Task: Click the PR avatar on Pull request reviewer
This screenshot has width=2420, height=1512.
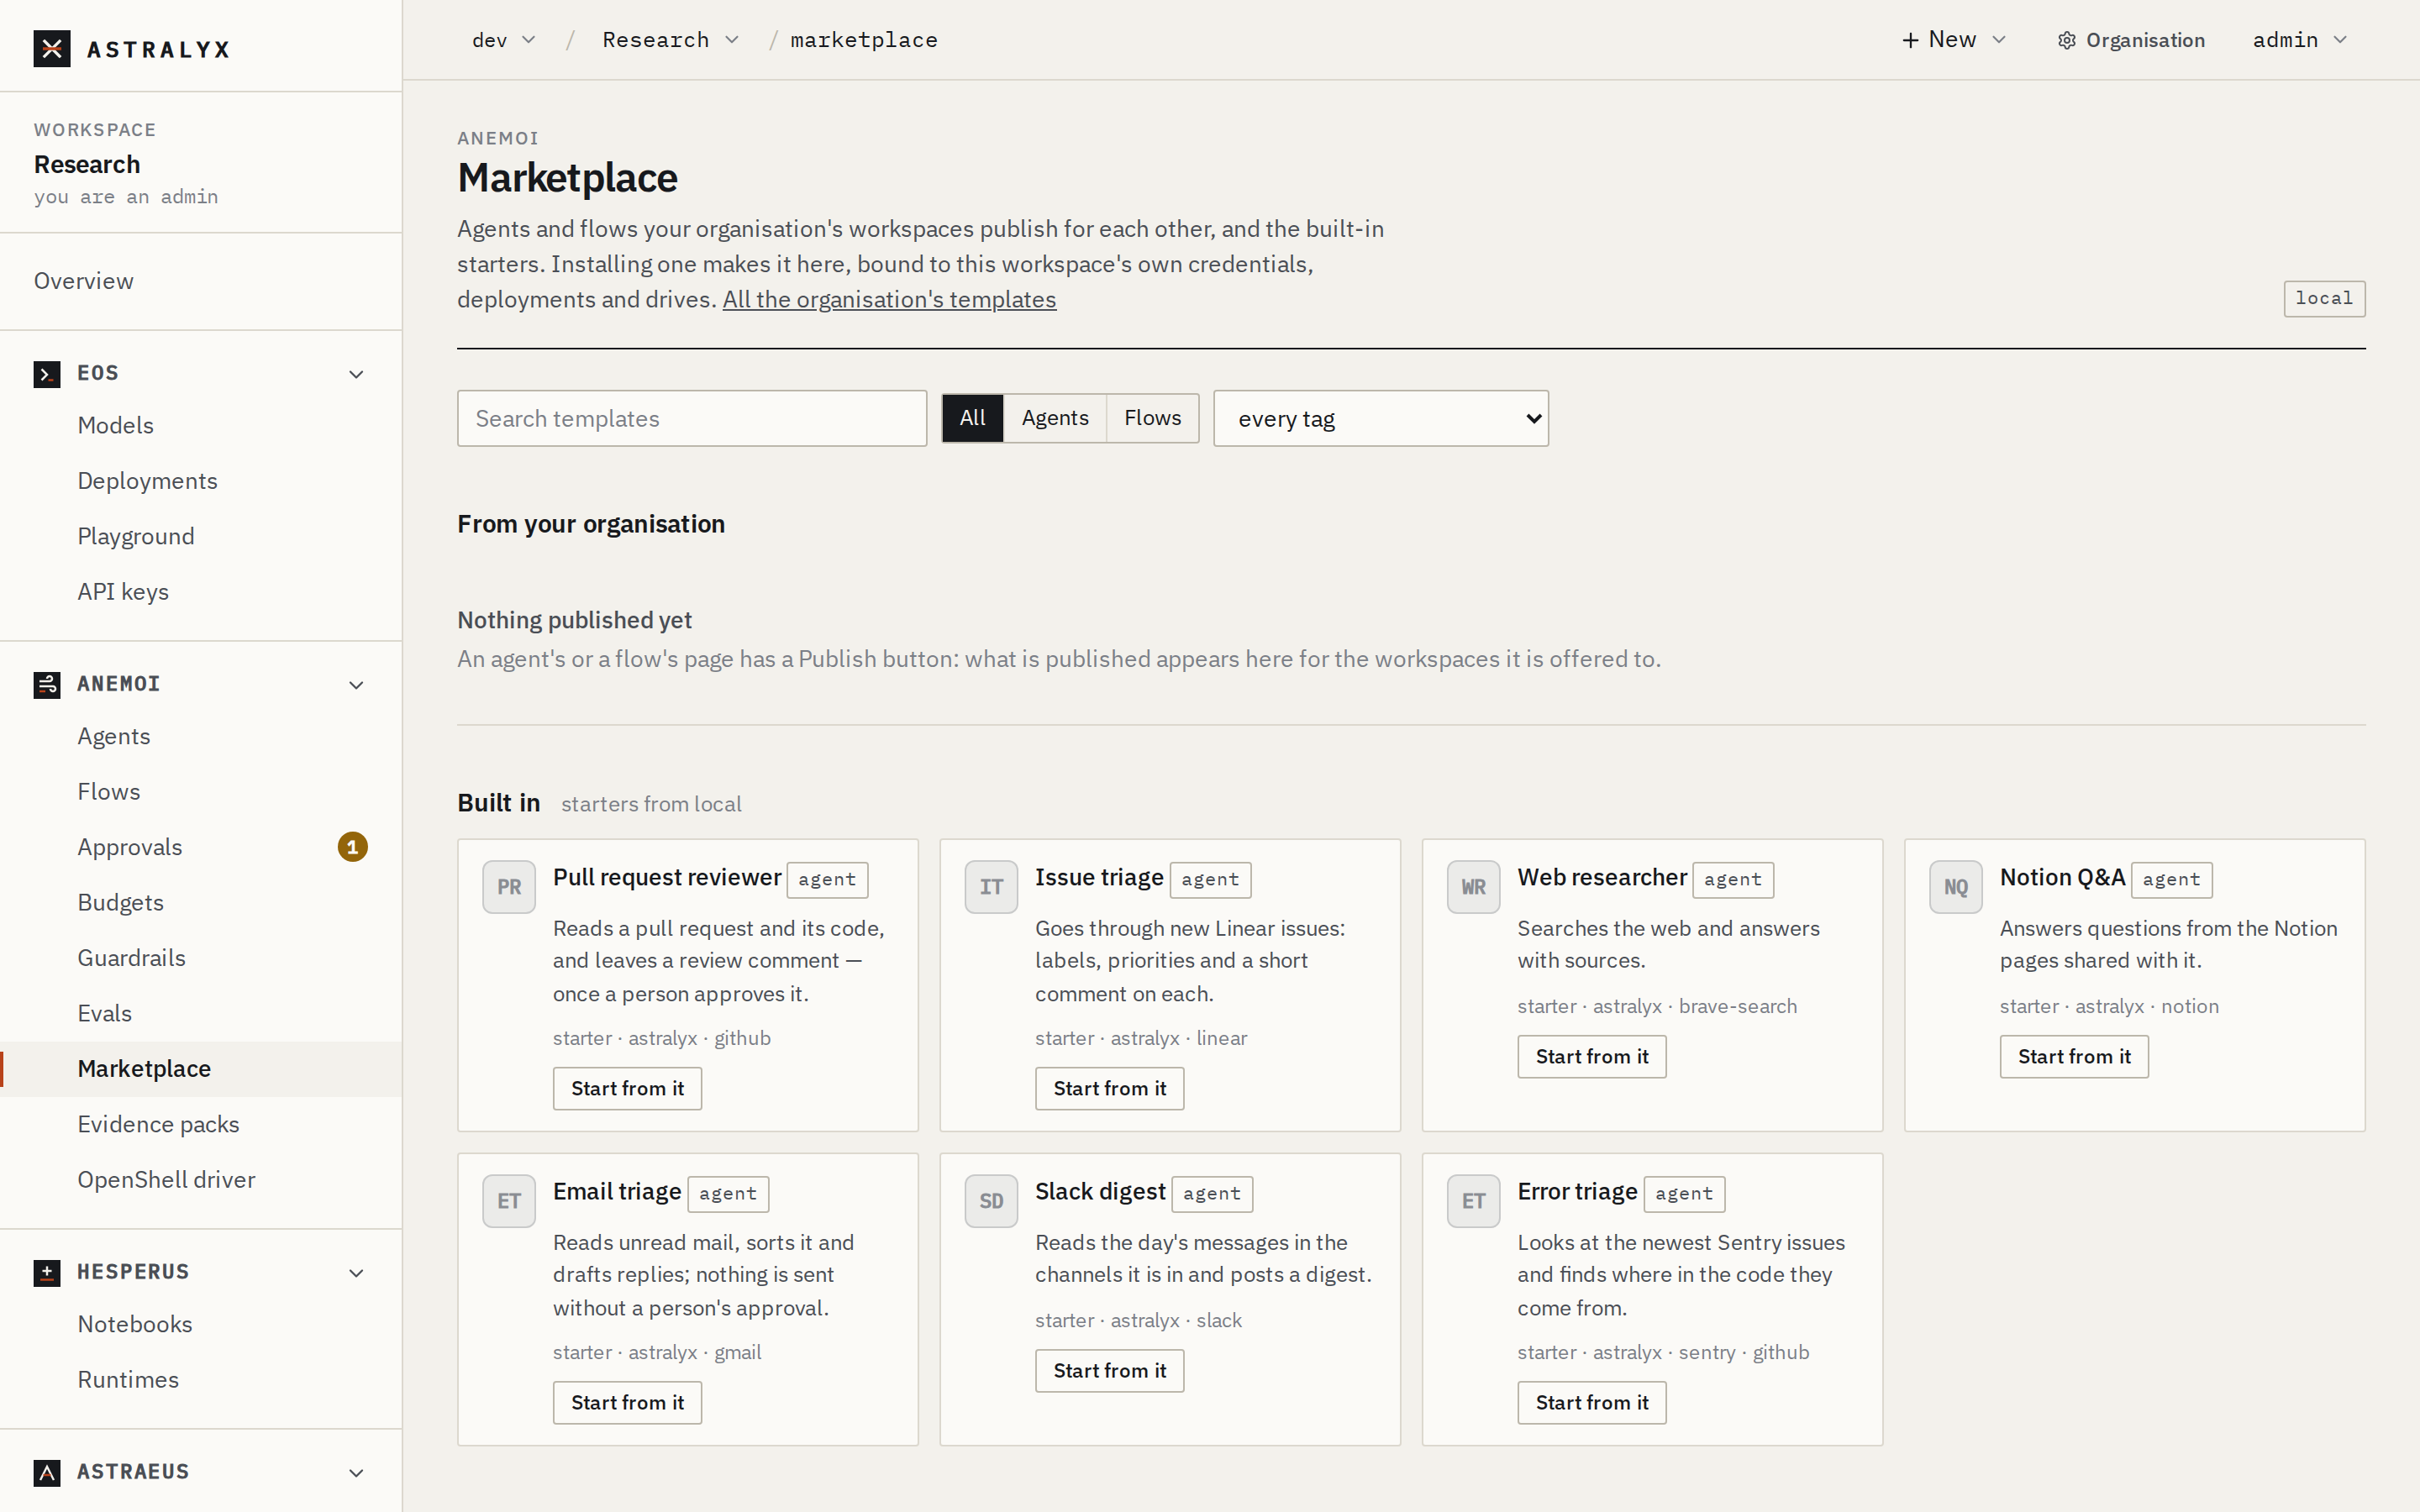Action: (x=509, y=887)
